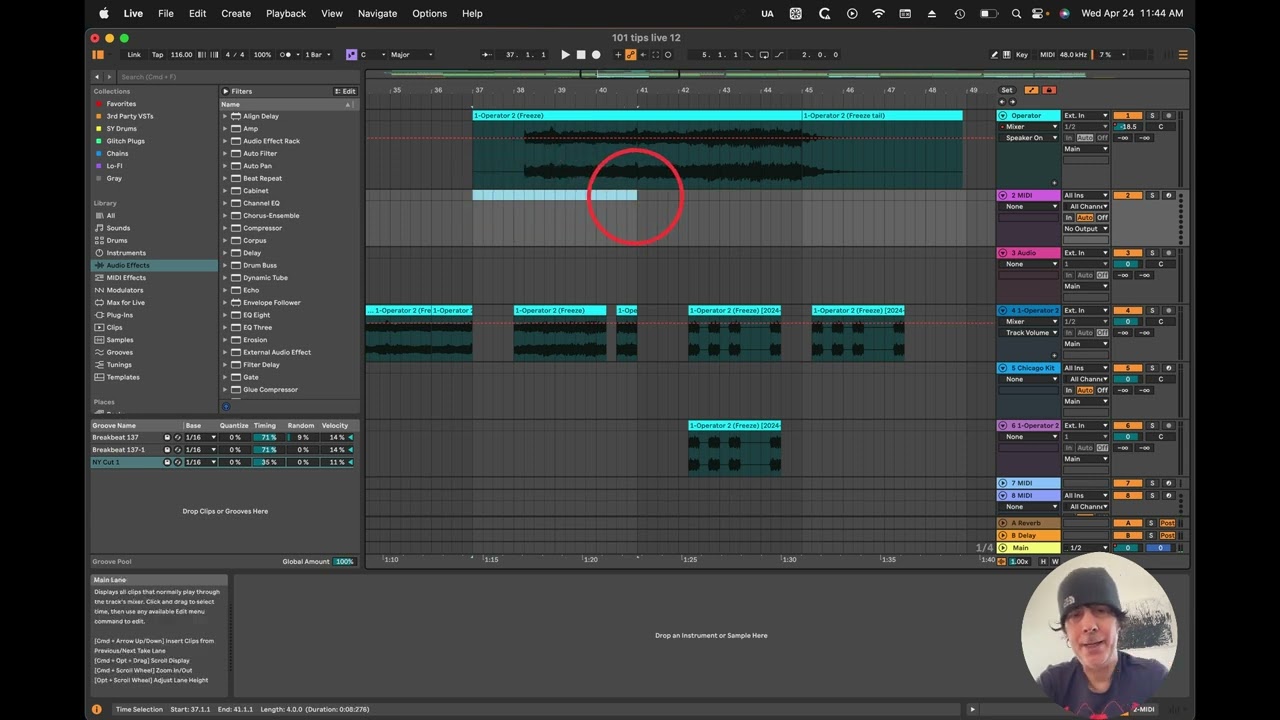The image size is (1280, 720).
Task: Open the Scale Mode purple icon
Action: click(x=351, y=55)
